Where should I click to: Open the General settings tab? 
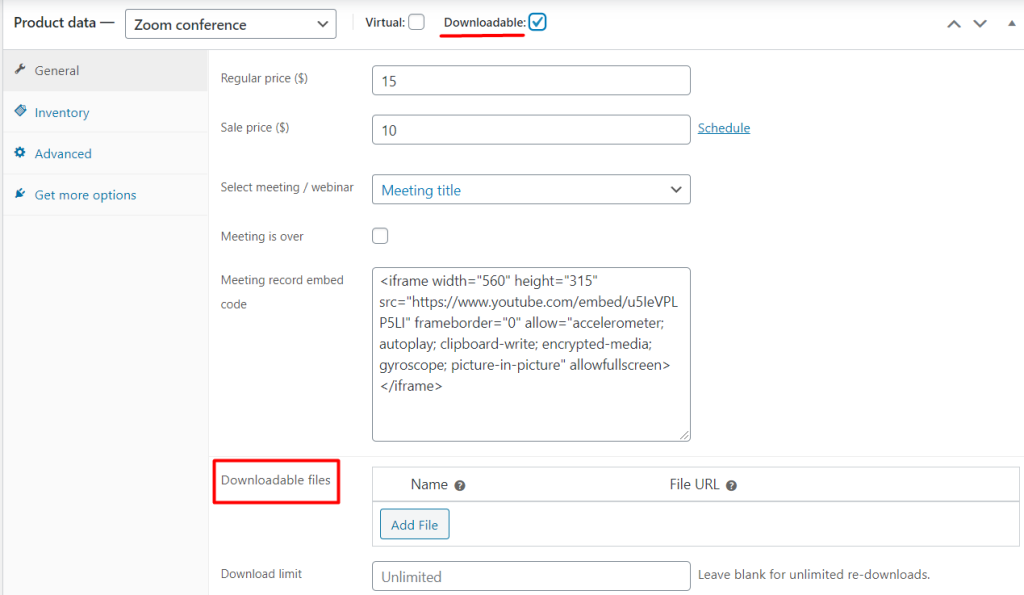(57, 70)
